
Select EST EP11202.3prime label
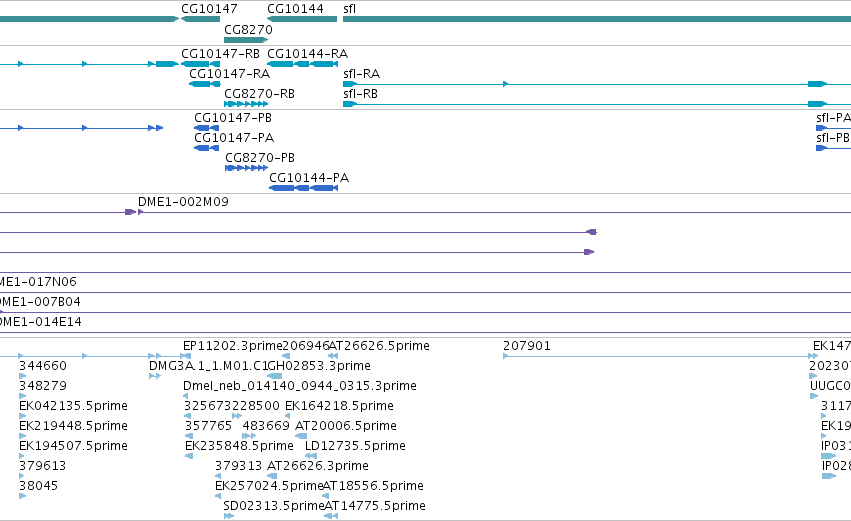[x=233, y=346]
